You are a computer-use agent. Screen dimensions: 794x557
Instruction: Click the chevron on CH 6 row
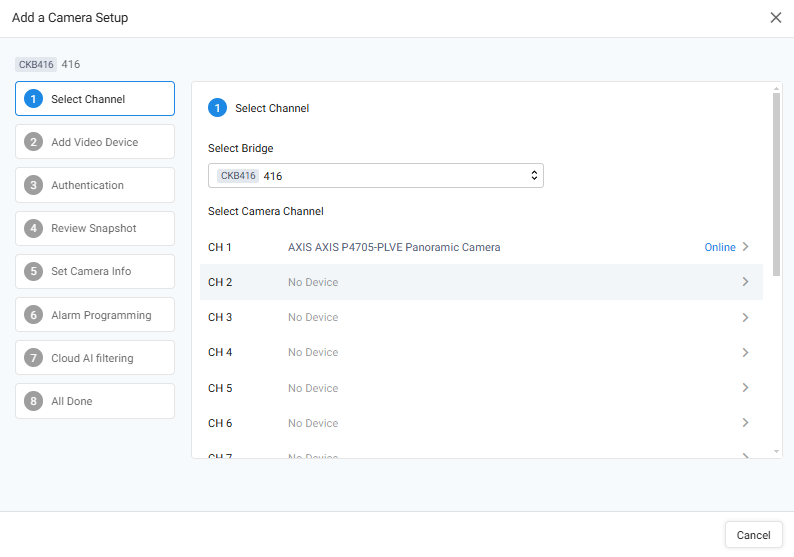tap(745, 423)
